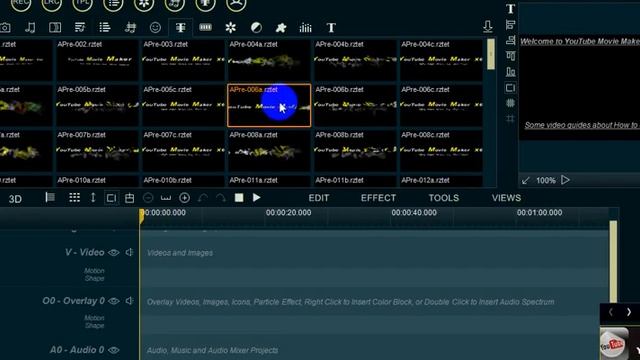Open the bulleted list tab in media bar
Screen dimensions: 640x360
(105, 28)
